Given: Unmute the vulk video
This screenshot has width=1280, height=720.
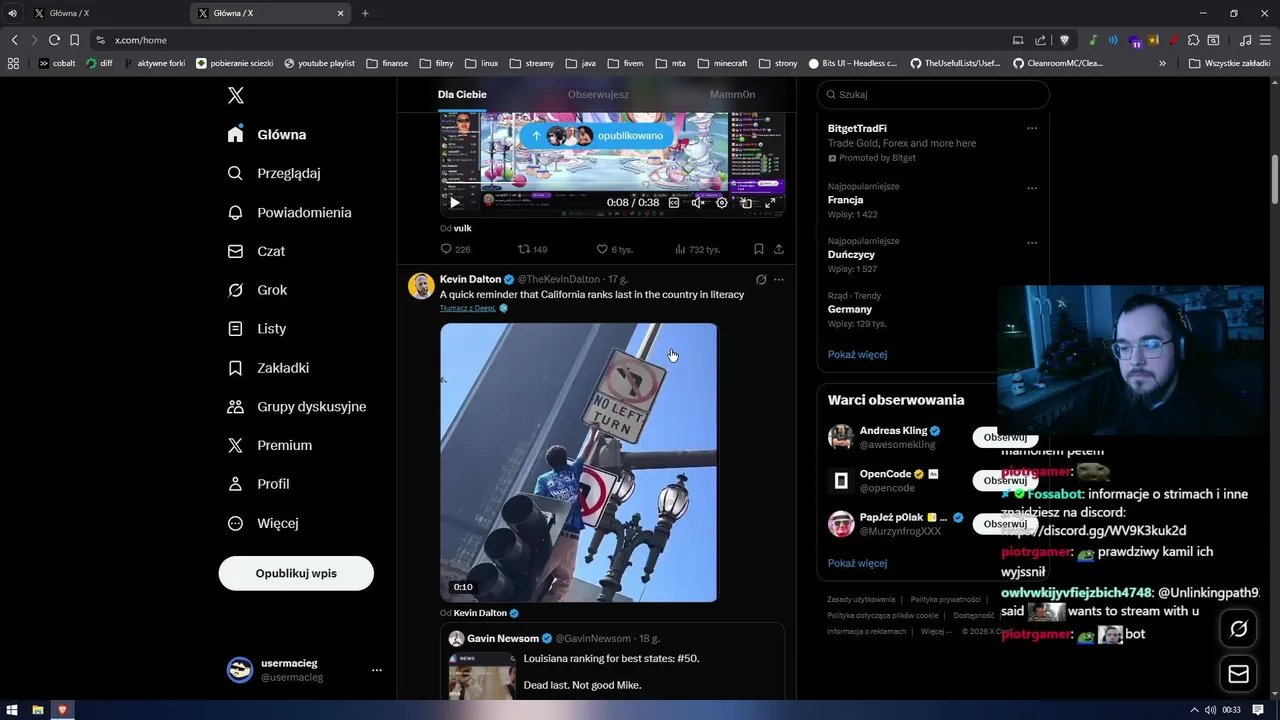Looking at the screenshot, I should pyautogui.click(x=698, y=202).
